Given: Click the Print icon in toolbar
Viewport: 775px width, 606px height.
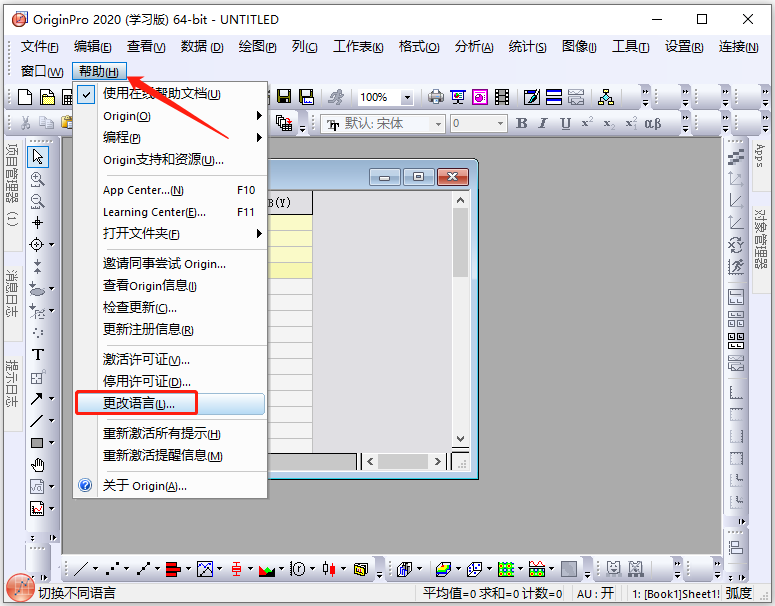Looking at the screenshot, I should (435, 97).
